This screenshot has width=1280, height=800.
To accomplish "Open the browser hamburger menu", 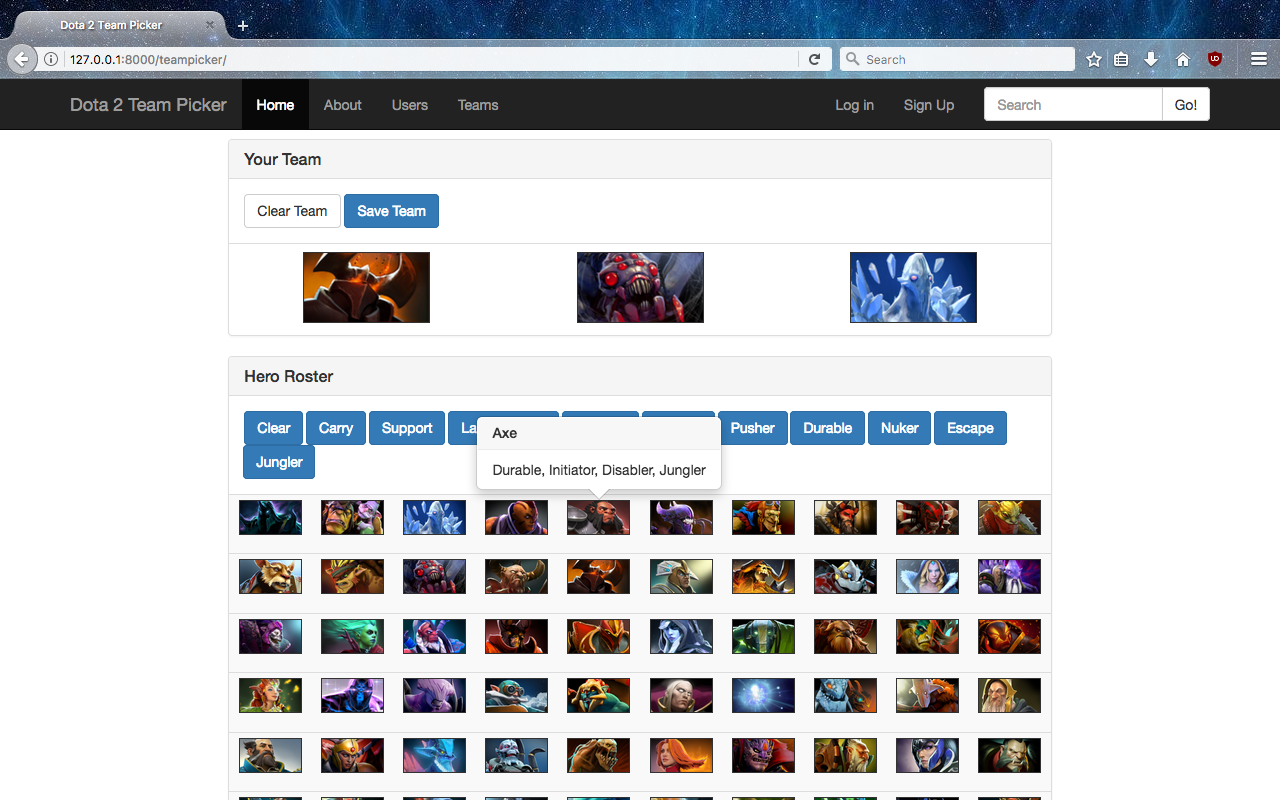I will point(1259,60).
